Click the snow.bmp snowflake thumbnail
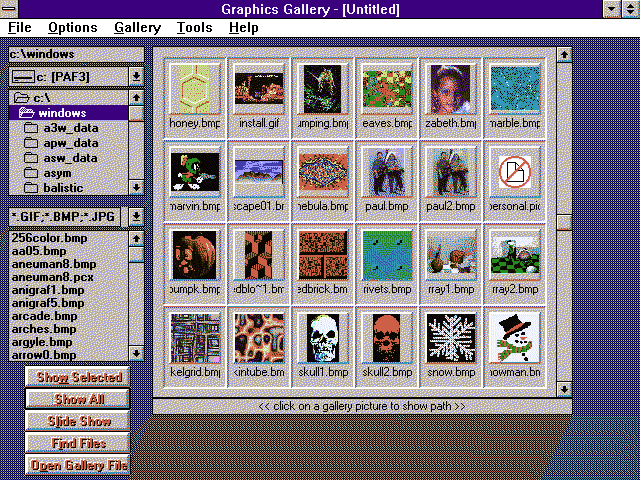This screenshot has width=640, height=480. click(451, 340)
